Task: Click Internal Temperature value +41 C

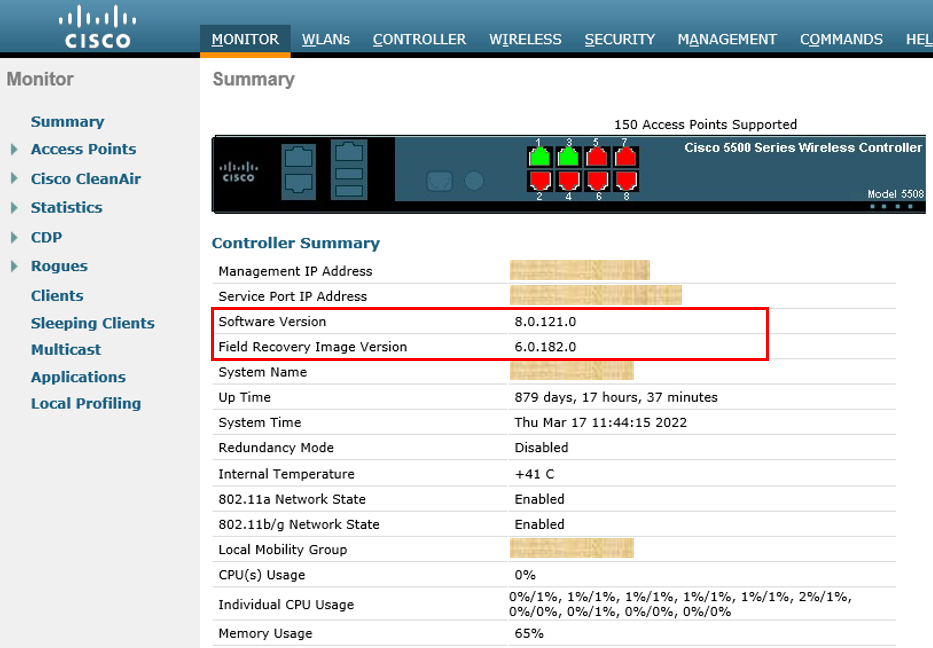Action: point(534,474)
